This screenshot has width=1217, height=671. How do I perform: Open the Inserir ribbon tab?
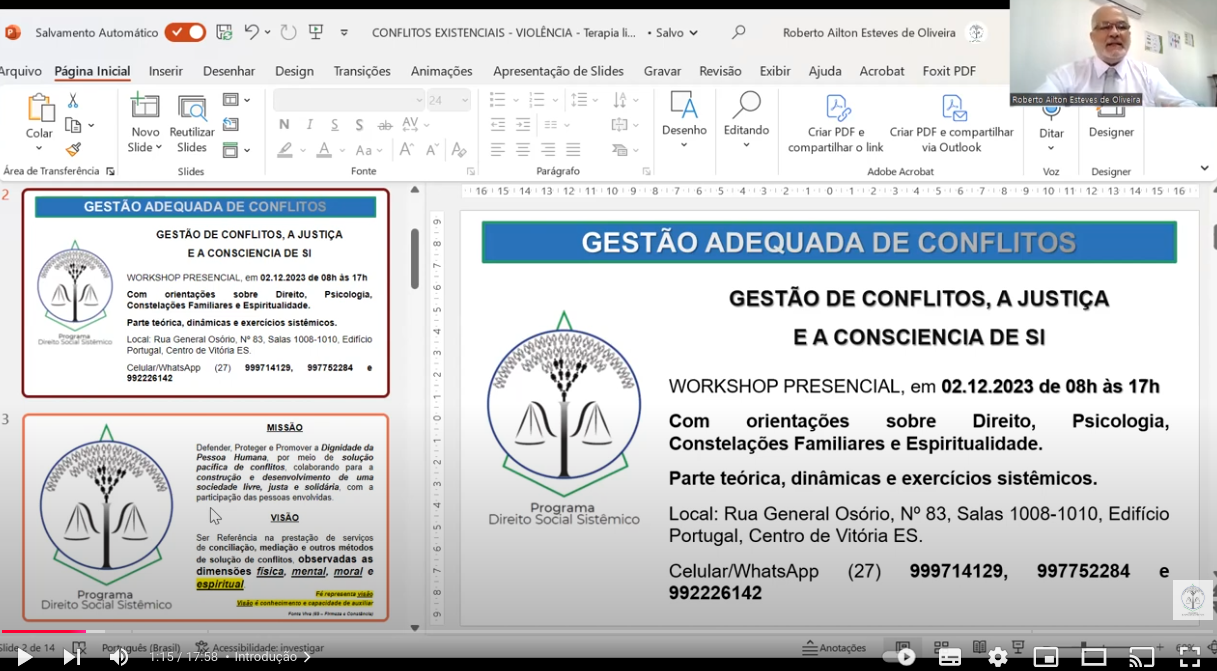pyautogui.click(x=166, y=71)
